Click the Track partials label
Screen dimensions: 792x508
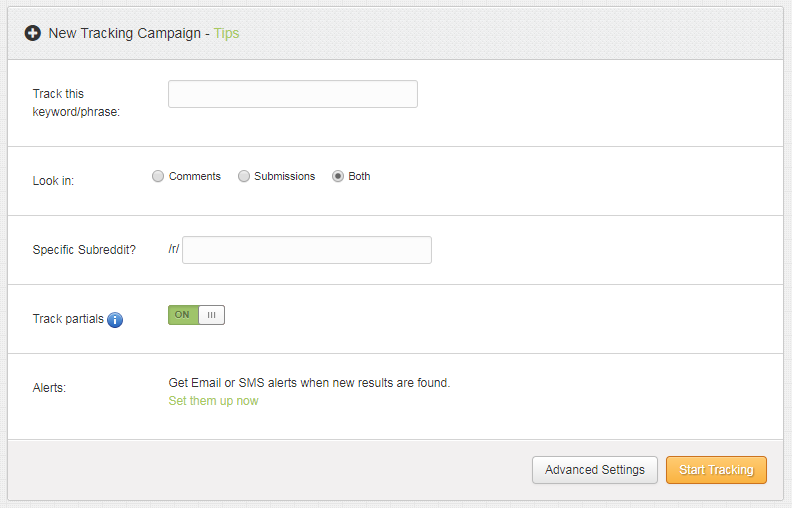(x=68, y=319)
